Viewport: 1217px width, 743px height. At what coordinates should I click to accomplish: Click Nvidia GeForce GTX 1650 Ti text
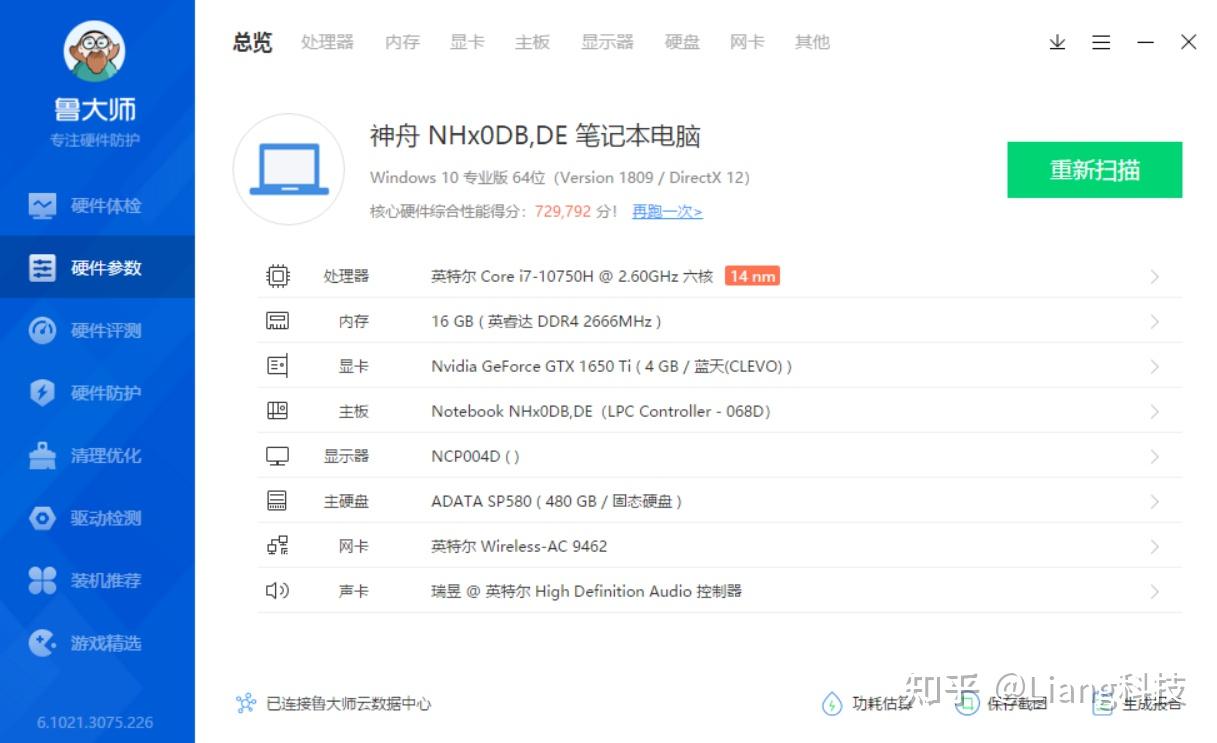[x=611, y=366]
